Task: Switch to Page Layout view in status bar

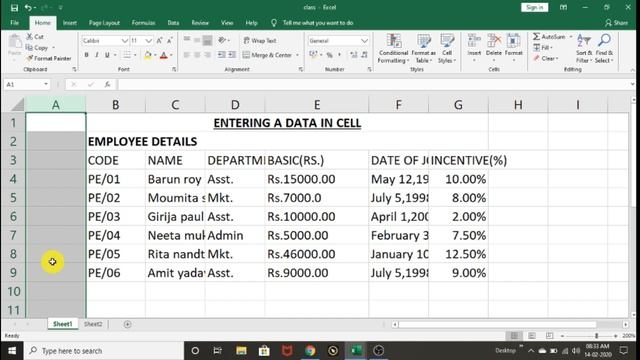Action: pos(532,336)
